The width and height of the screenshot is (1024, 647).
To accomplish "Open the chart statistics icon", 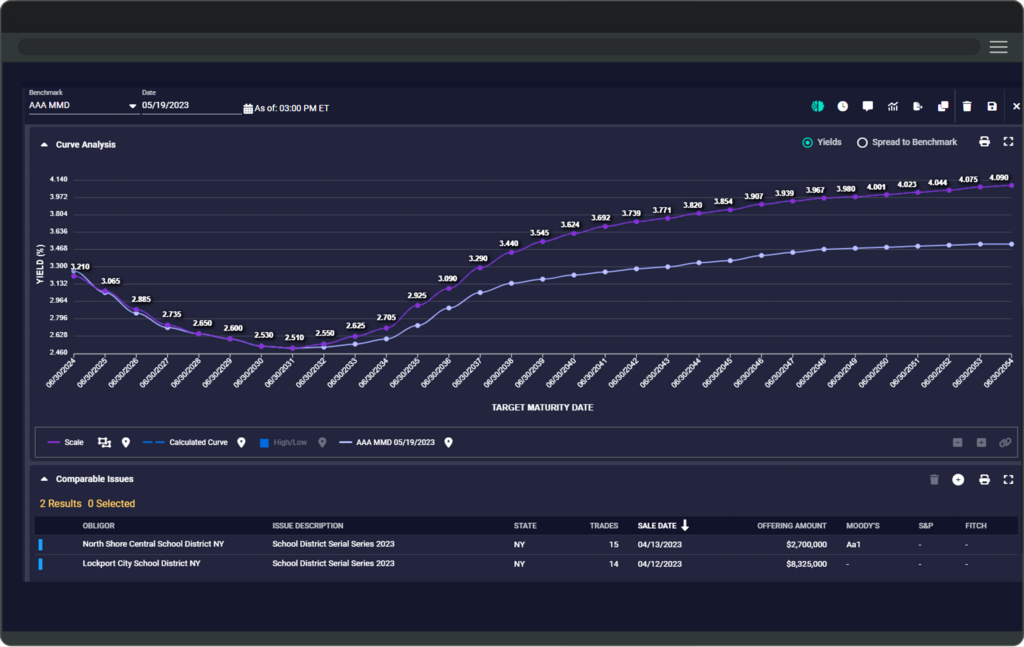I will [893, 105].
